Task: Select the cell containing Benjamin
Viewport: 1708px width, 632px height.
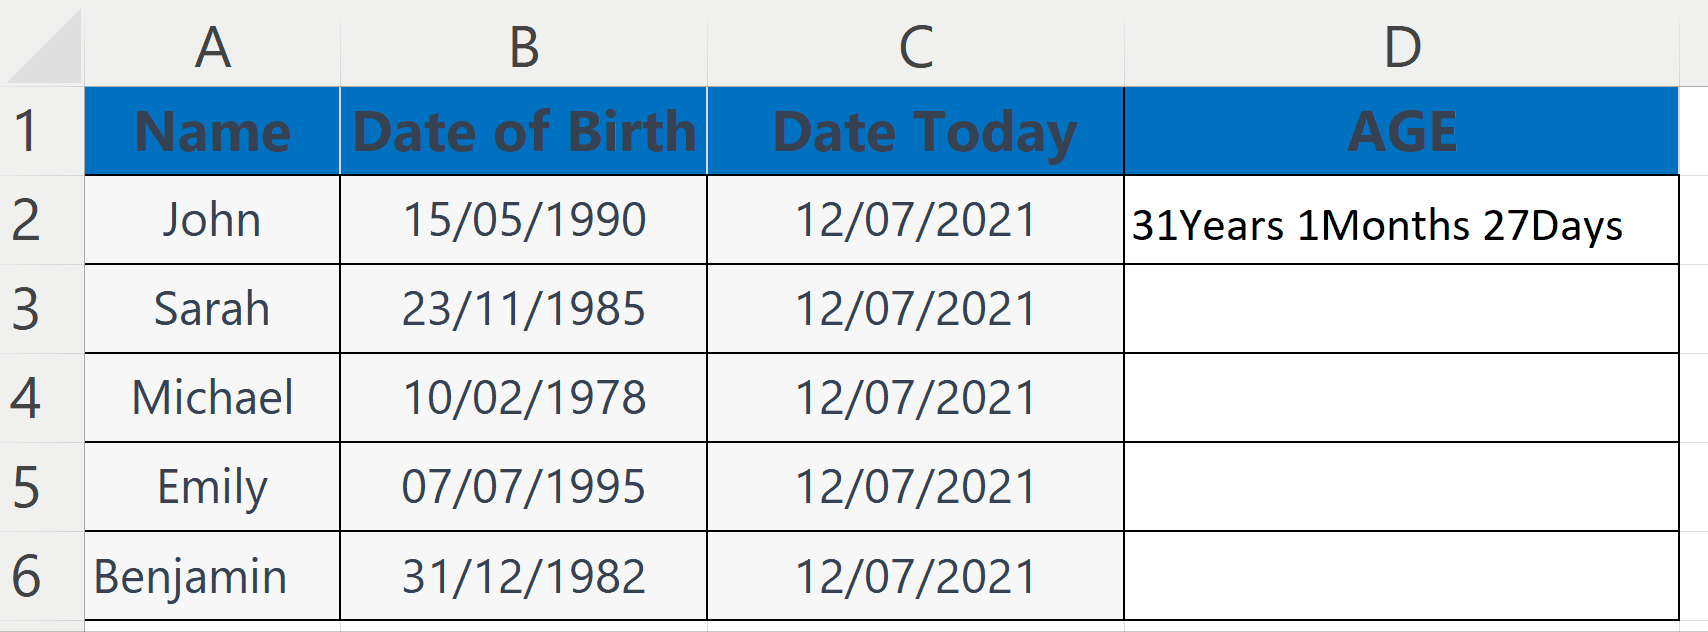Action: (x=211, y=575)
